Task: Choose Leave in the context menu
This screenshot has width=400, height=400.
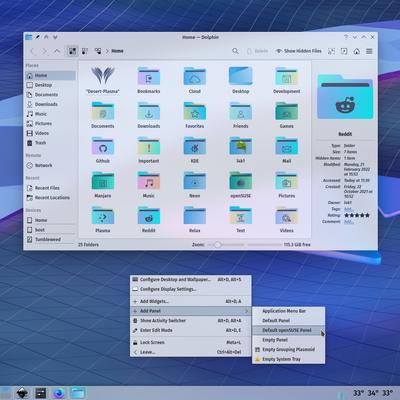Action: (x=190, y=352)
